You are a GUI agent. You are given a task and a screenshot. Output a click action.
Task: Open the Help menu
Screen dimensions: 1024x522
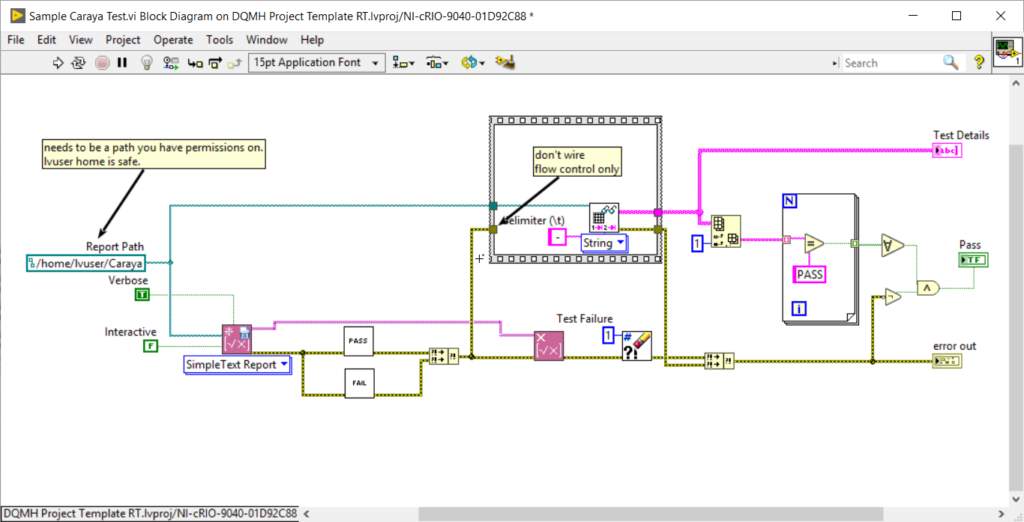click(312, 40)
